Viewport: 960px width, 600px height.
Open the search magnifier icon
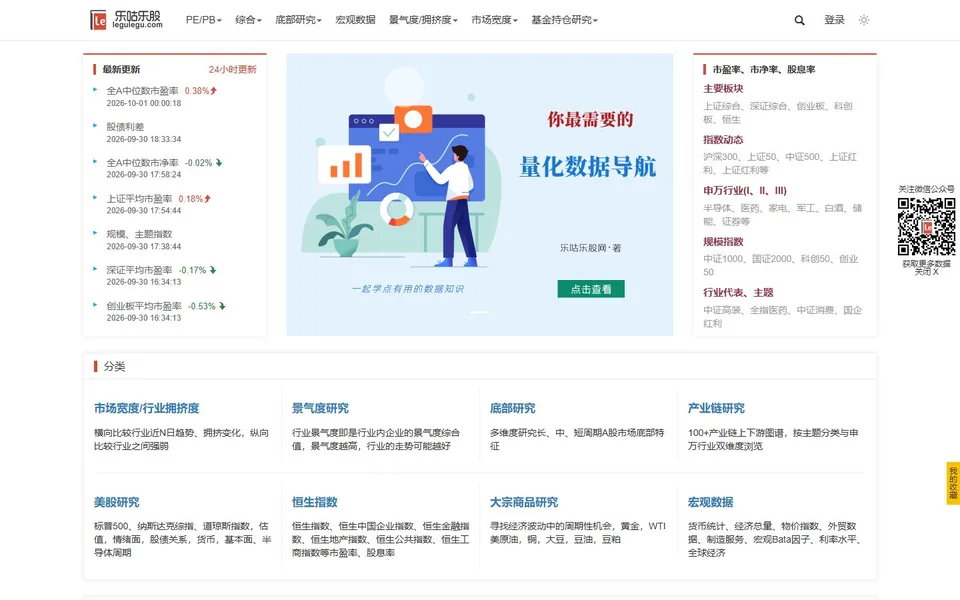[x=800, y=20]
